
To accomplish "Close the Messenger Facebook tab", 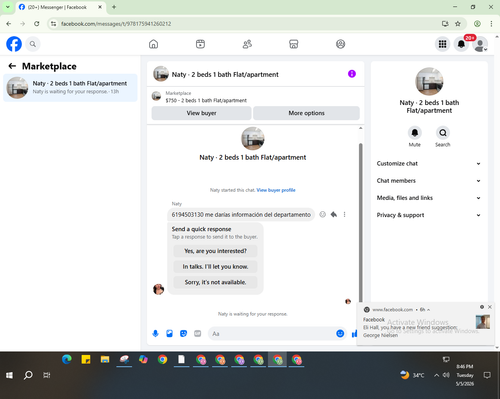I will click(100, 7).
